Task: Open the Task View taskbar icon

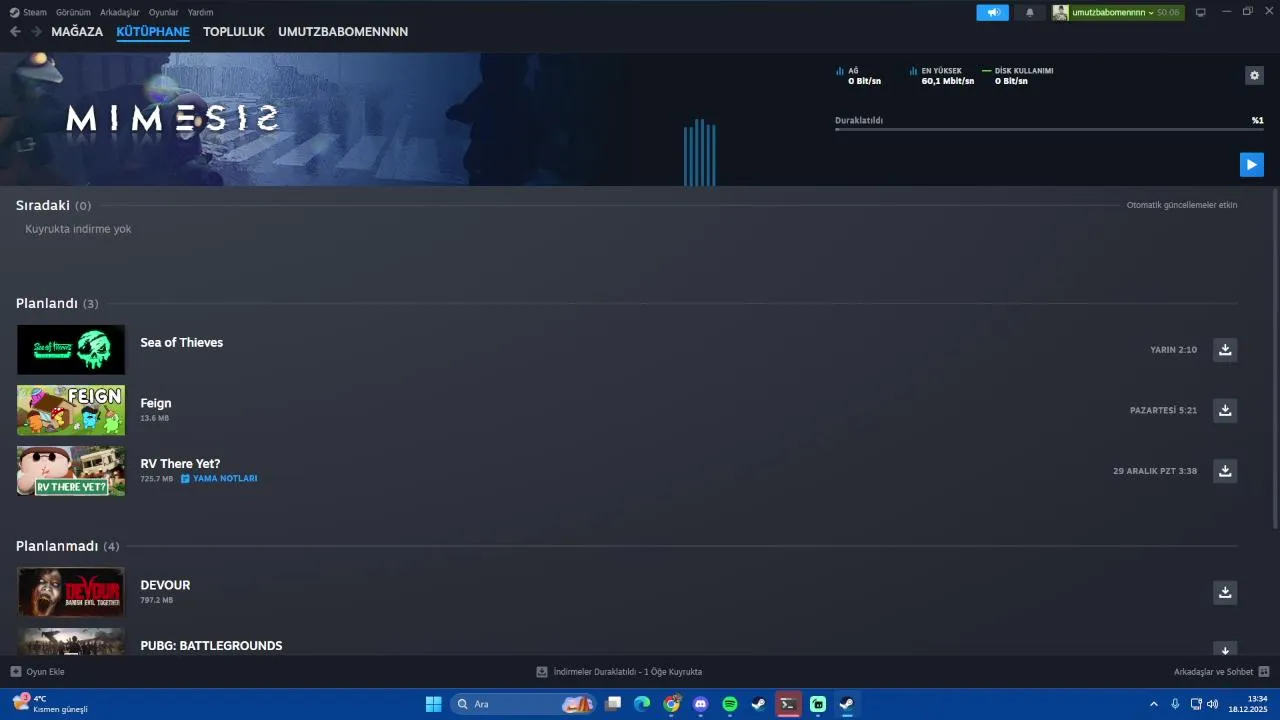Action: coord(613,704)
